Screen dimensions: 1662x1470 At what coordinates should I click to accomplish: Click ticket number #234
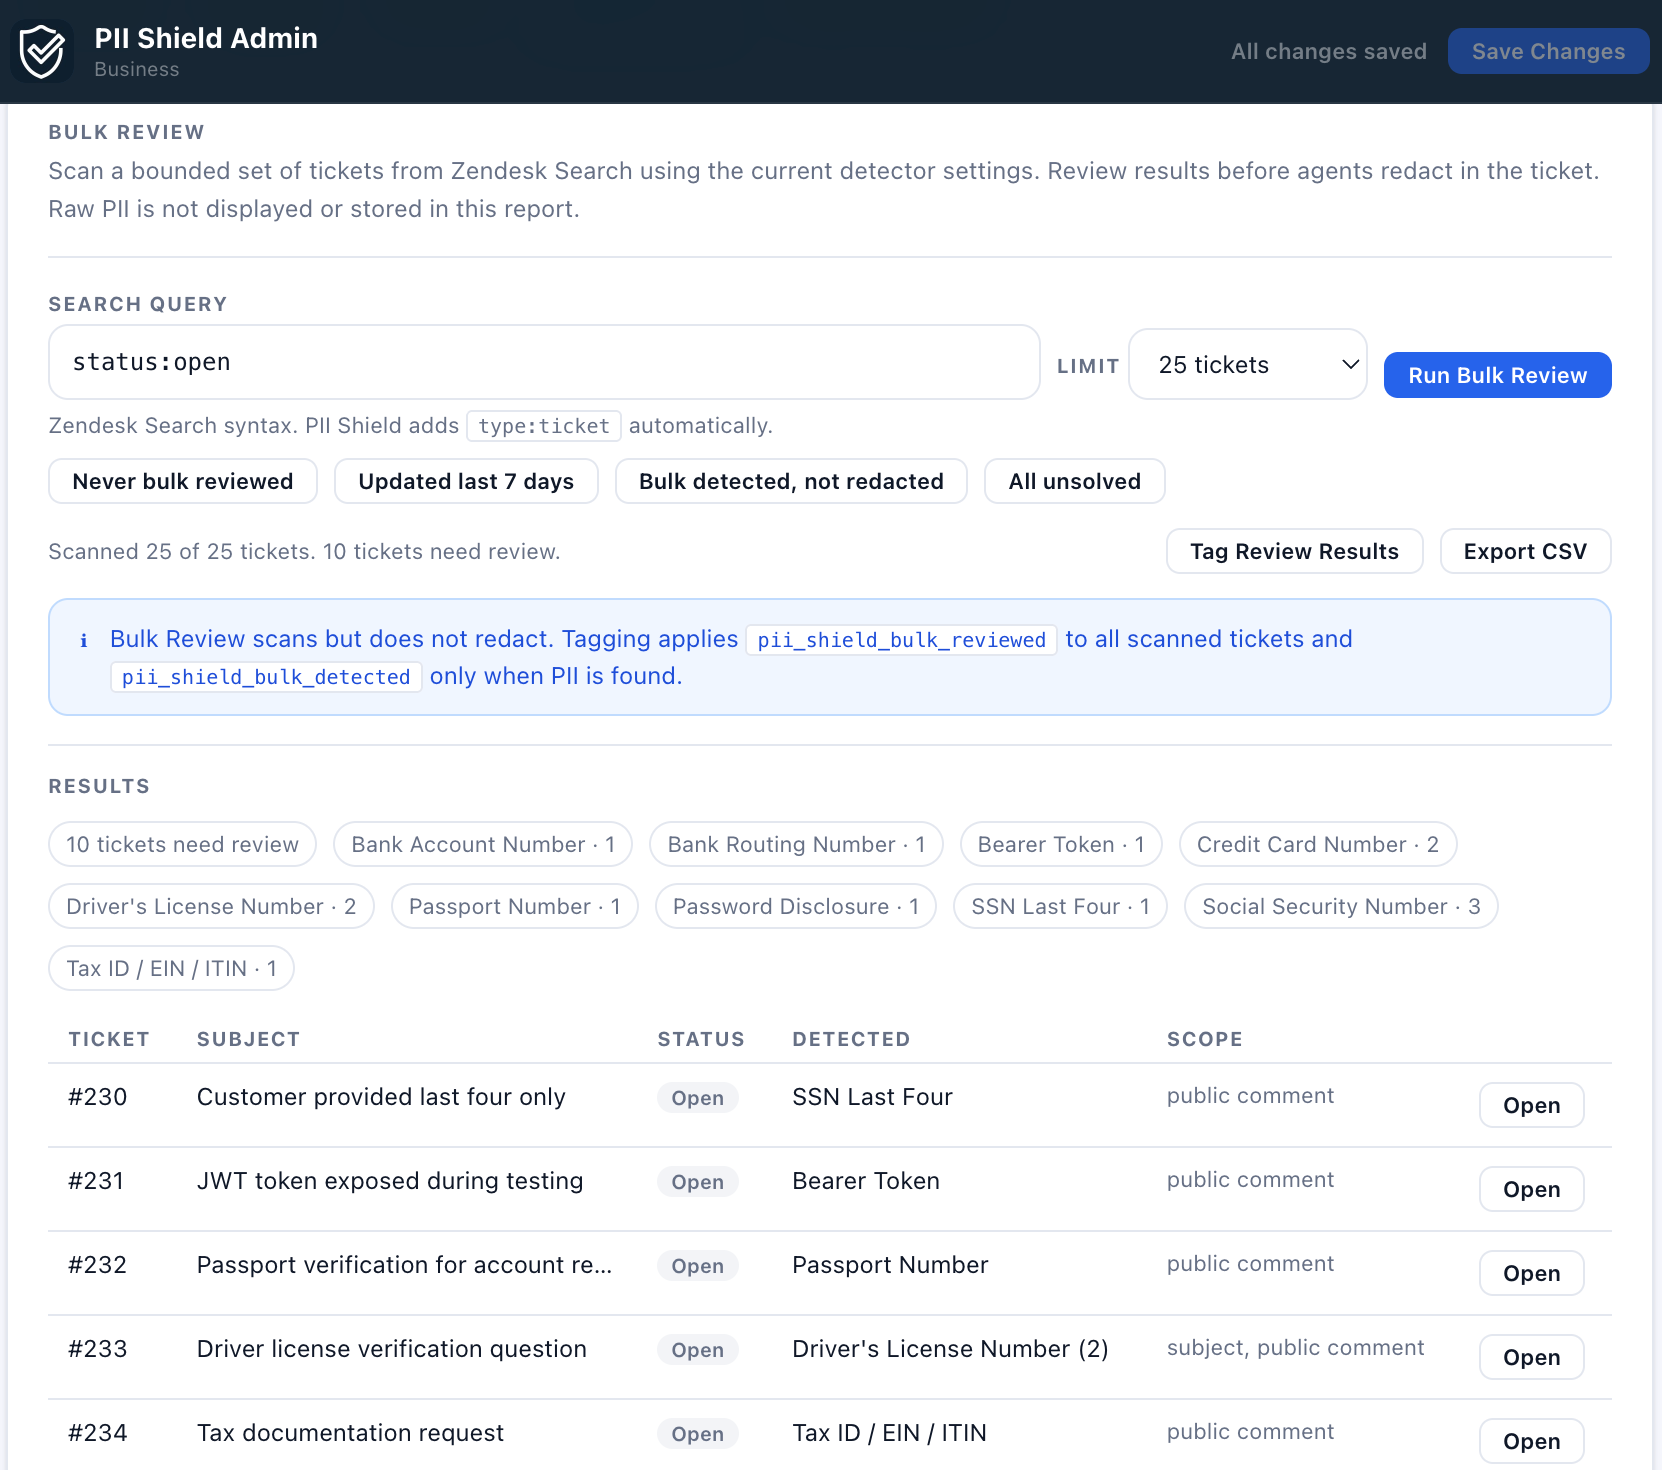click(x=98, y=1433)
